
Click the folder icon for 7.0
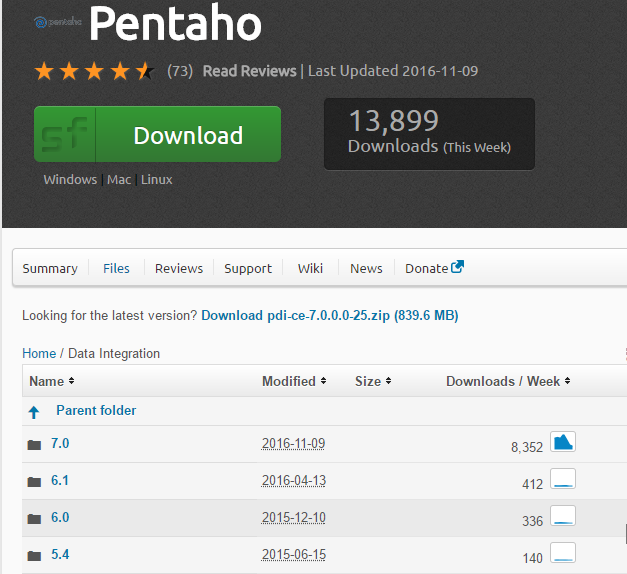click(34, 444)
